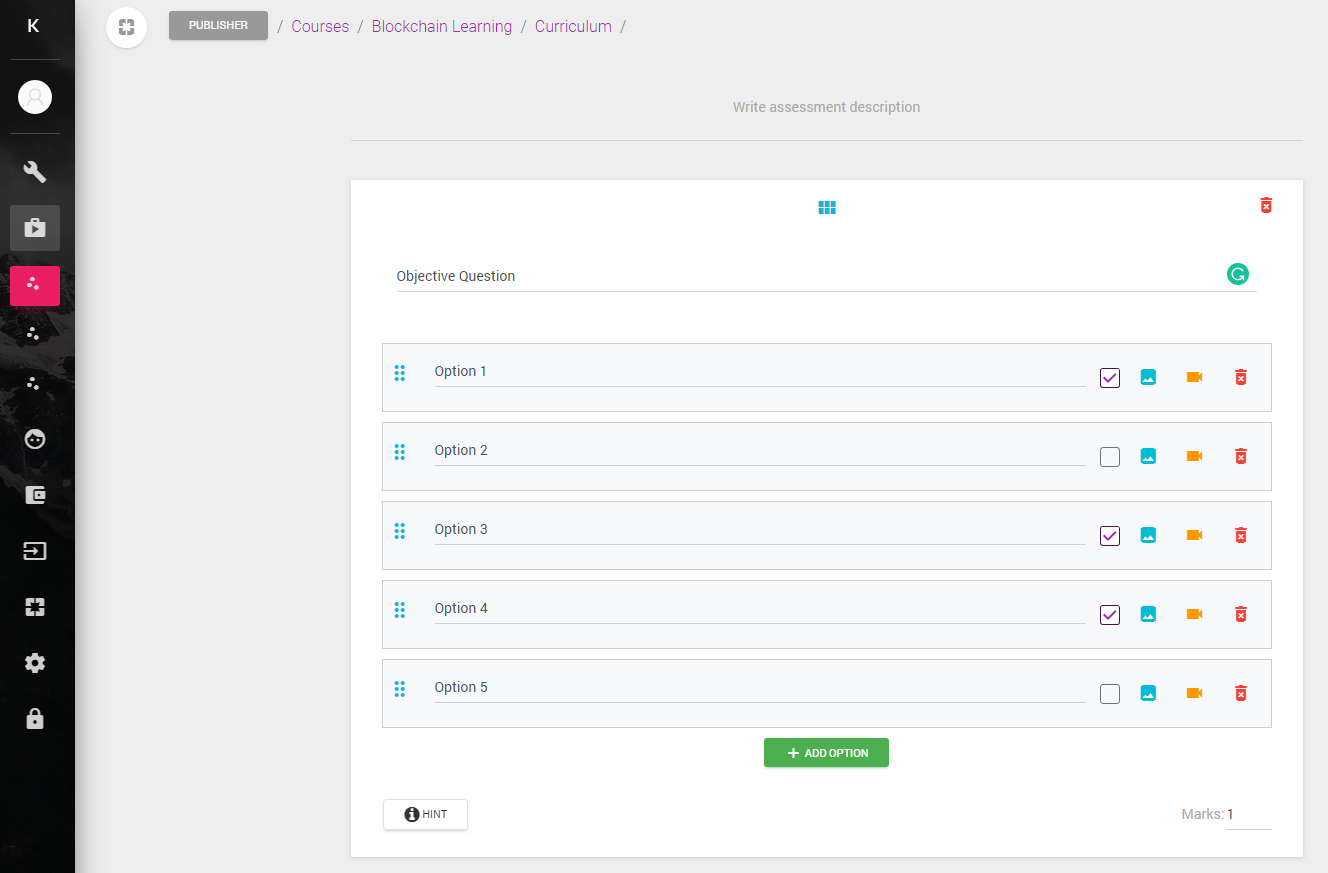Viewport: 1328px width, 873px height.
Task: Add a video to Option 5
Action: pyautogui.click(x=1194, y=693)
